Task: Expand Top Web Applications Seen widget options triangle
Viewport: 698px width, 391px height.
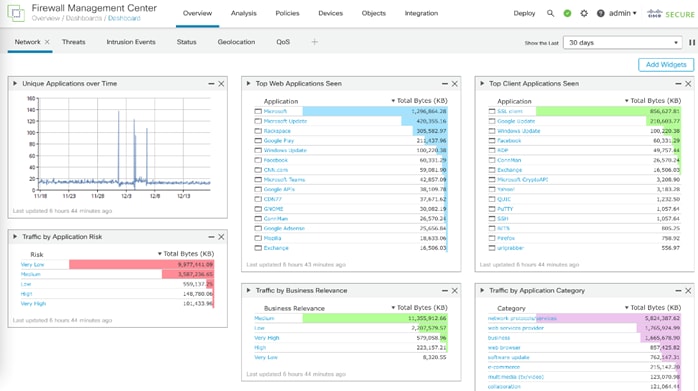Action: [248, 83]
